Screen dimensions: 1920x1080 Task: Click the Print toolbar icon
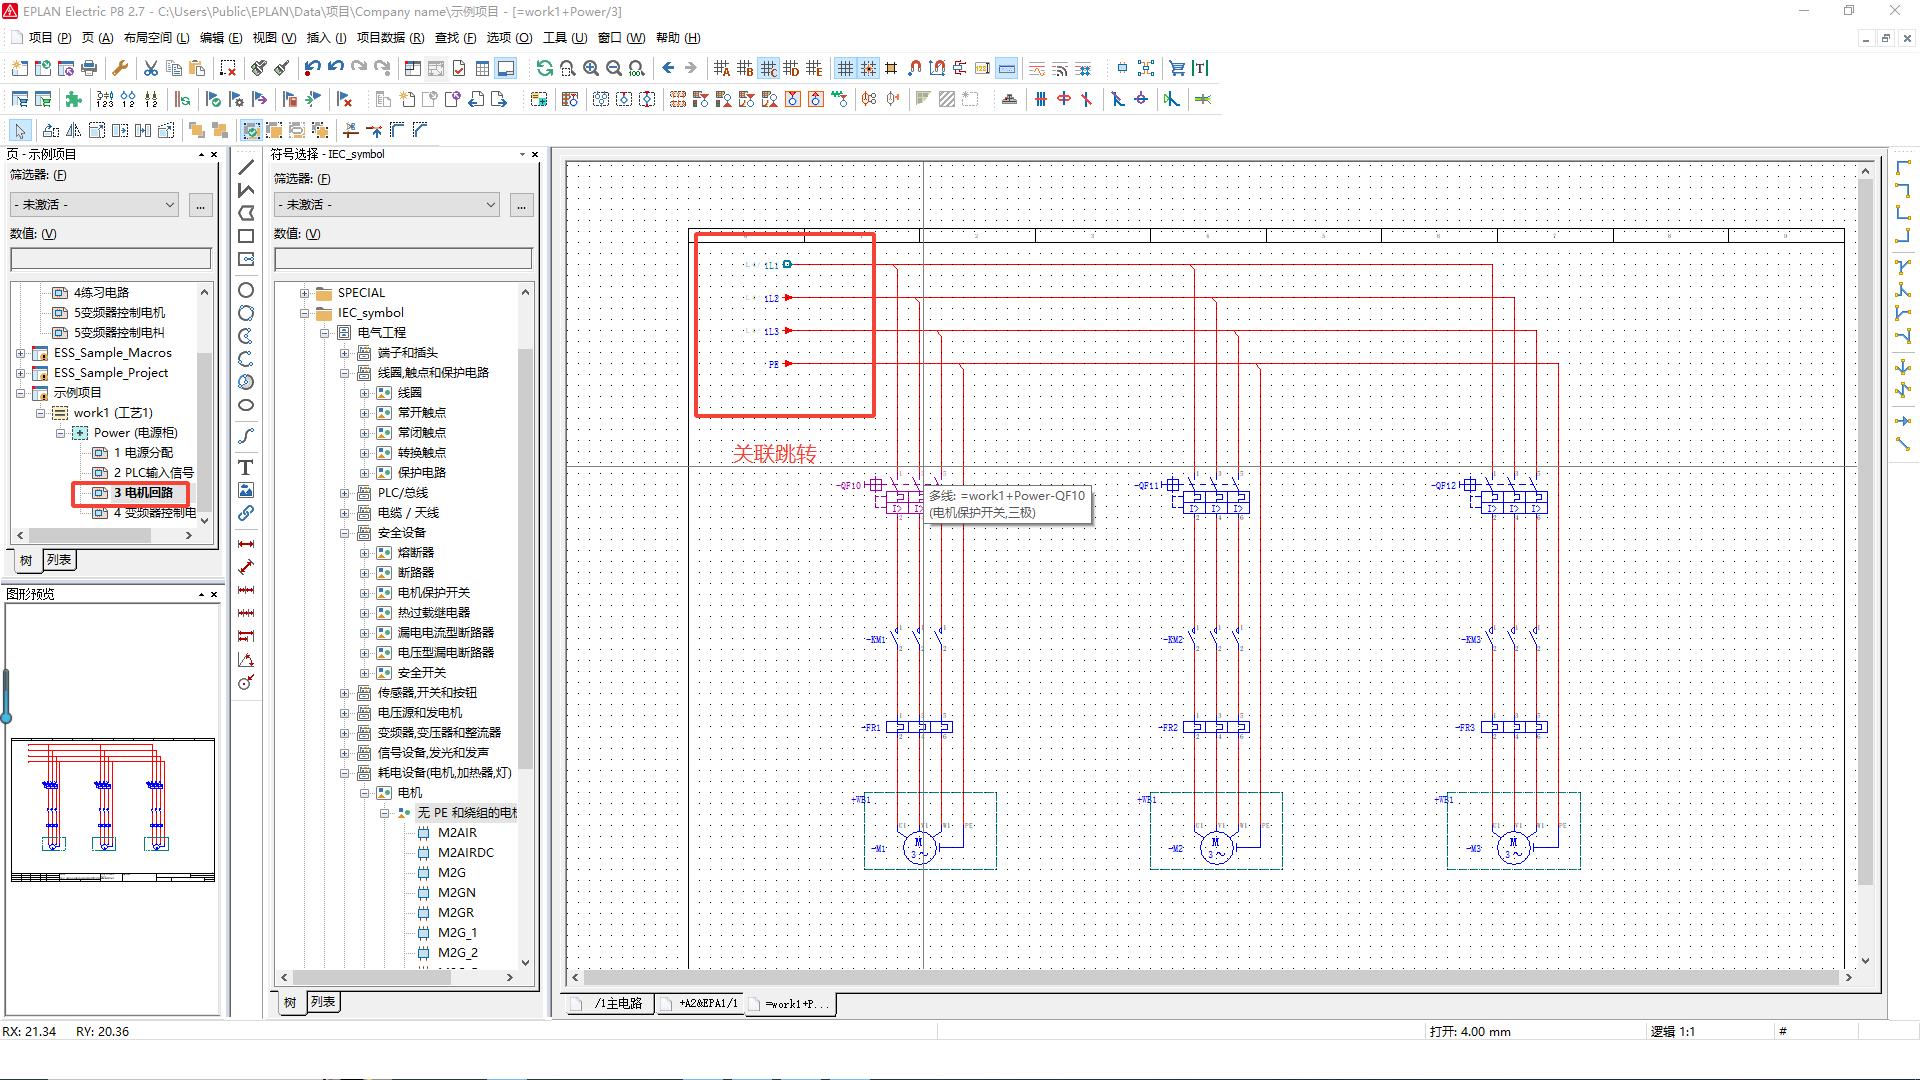pos(89,69)
